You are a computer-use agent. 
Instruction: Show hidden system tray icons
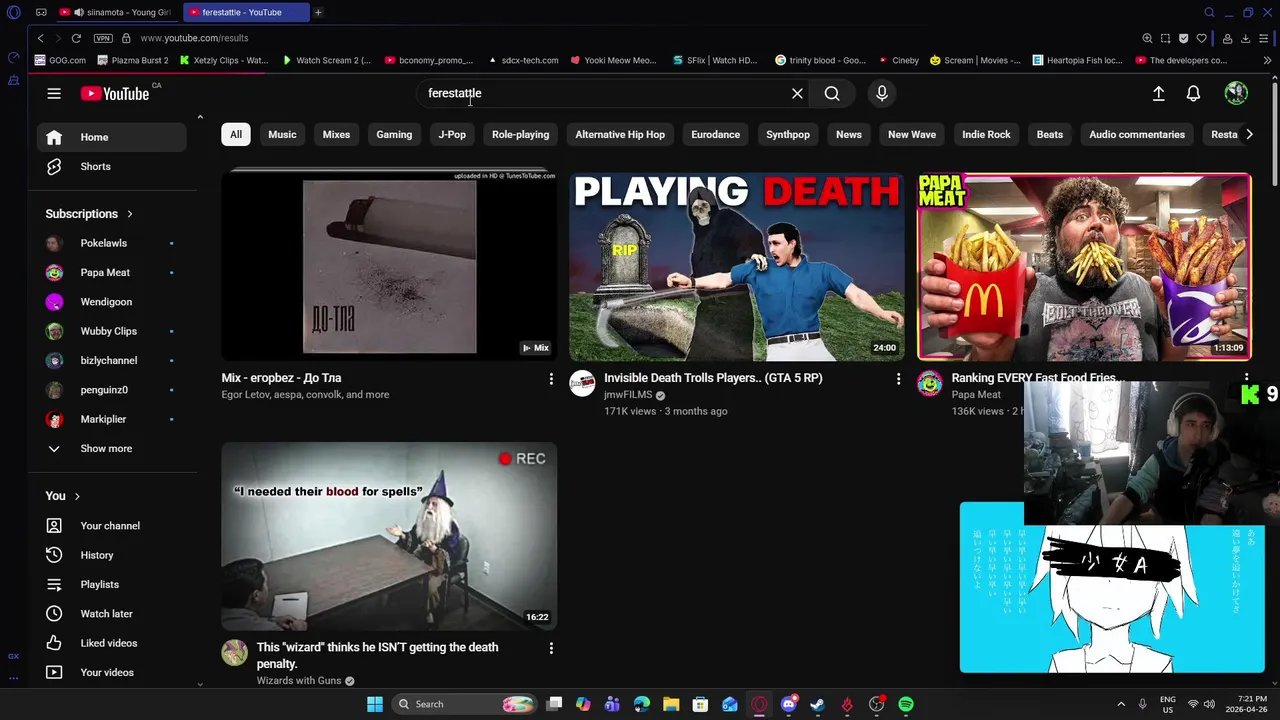pyautogui.click(x=1121, y=704)
